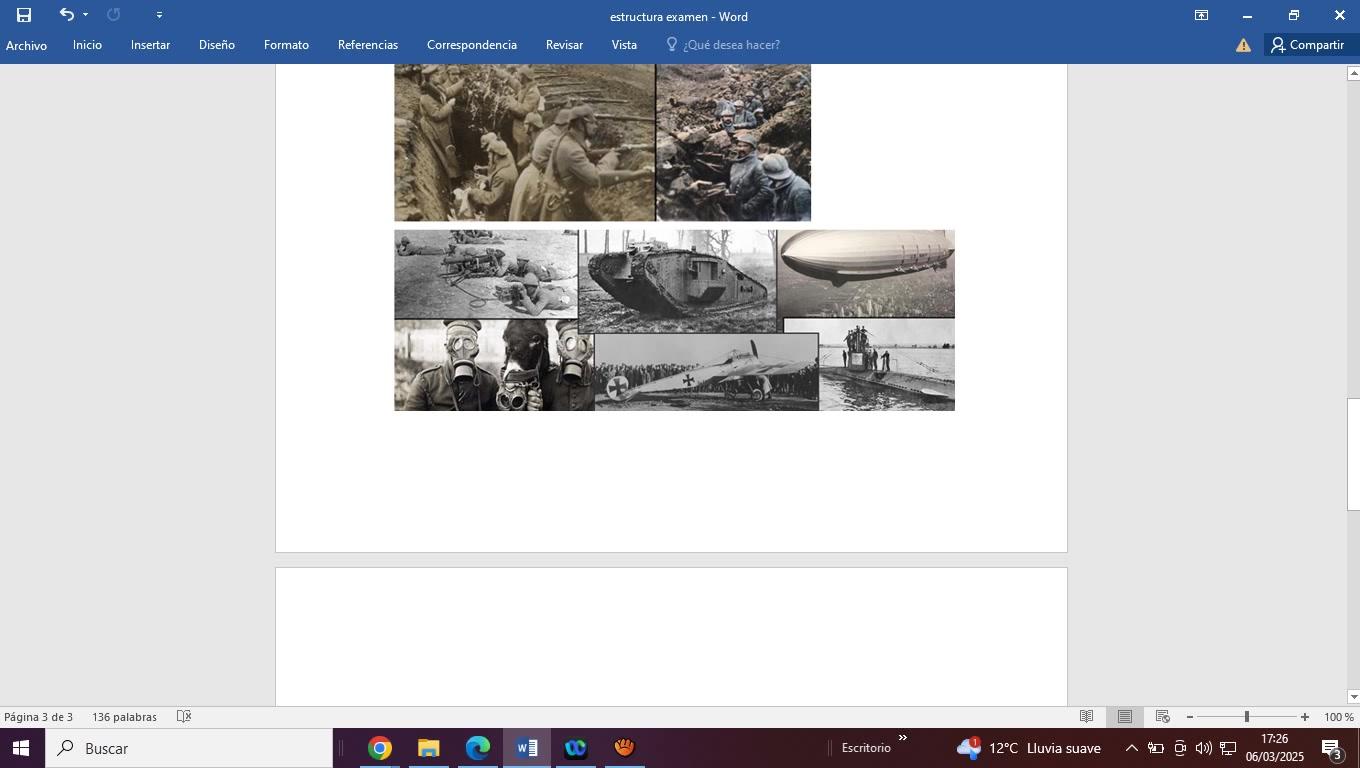Open the Referencias ribbon tab
The image size is (1360, 768).
[367, 45]
